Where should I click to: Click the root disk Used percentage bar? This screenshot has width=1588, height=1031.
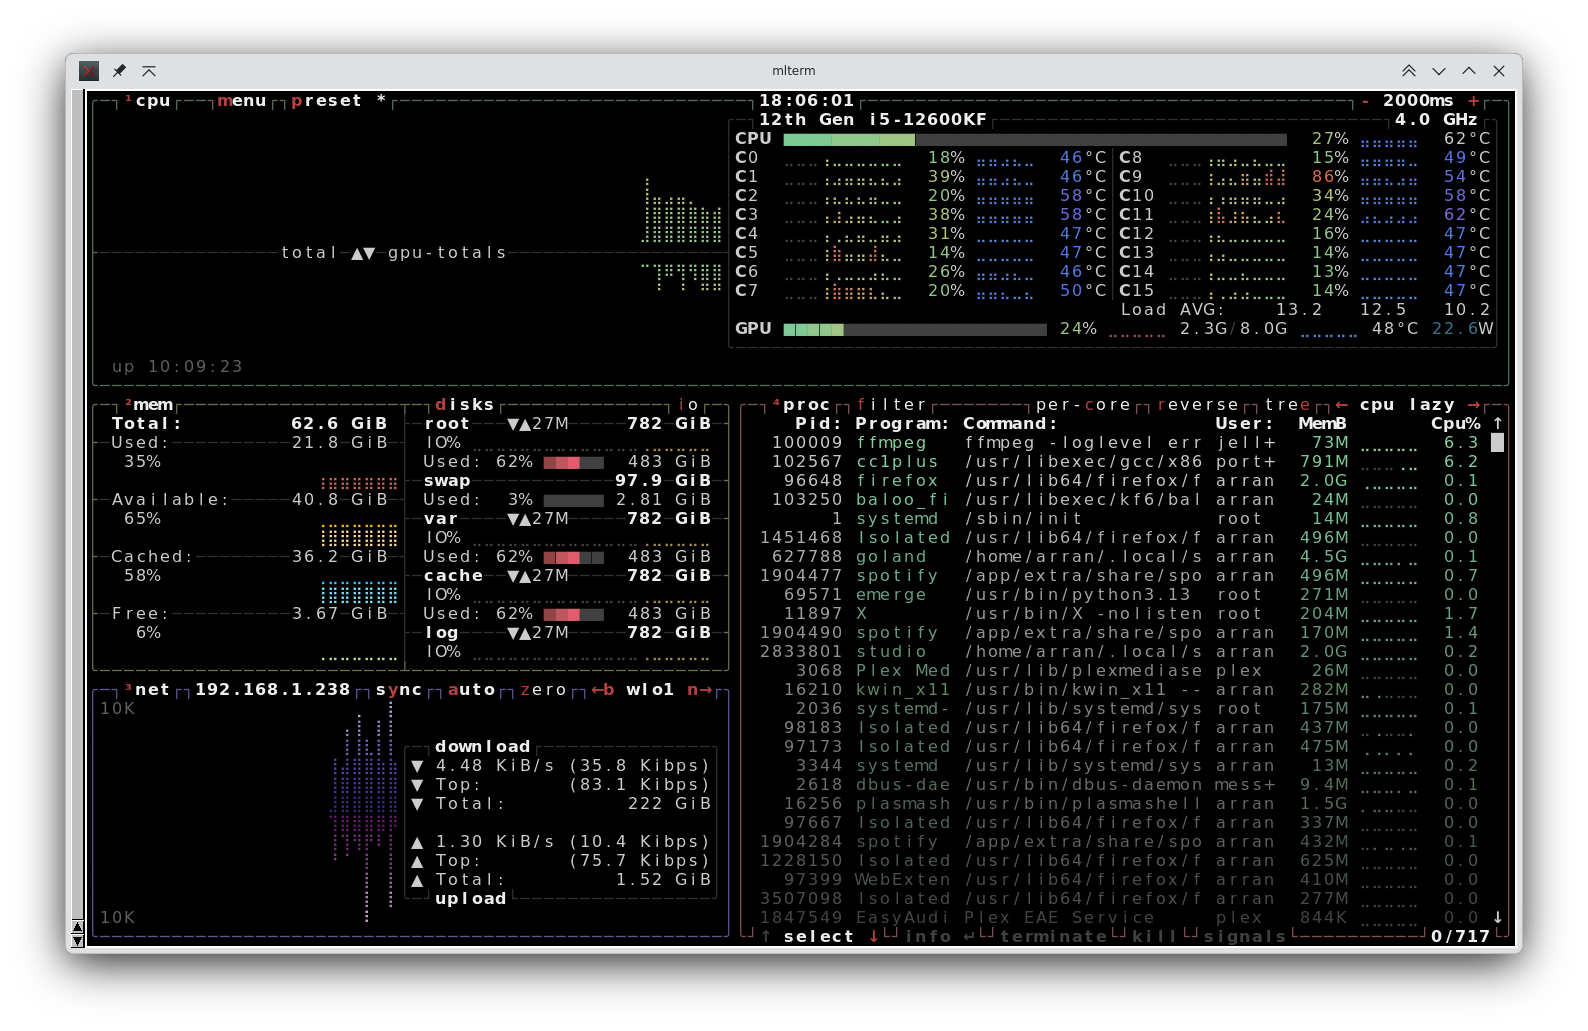point(573,462)
